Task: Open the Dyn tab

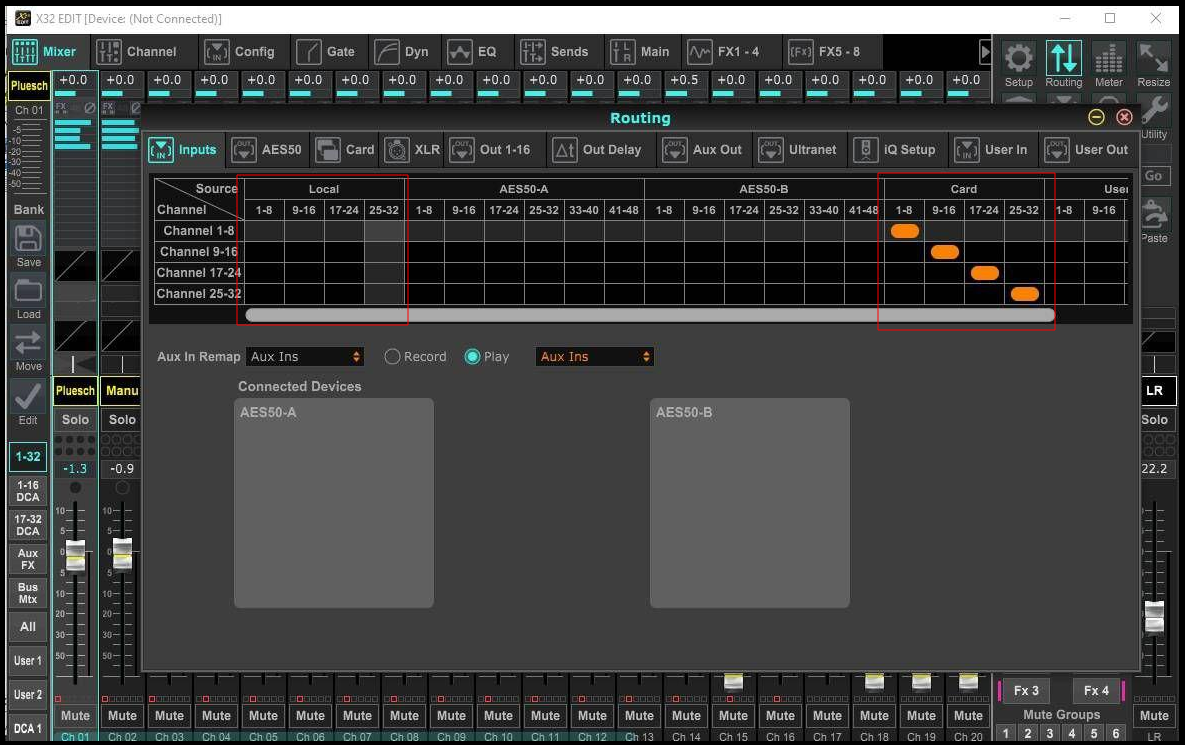Action: pos(403,52)
